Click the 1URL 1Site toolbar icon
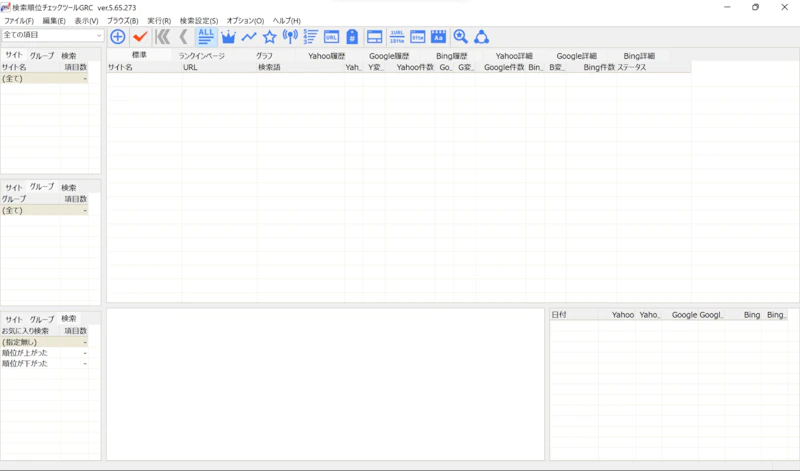The width and height of the screenshot is (800, 471). click(397, 37)
